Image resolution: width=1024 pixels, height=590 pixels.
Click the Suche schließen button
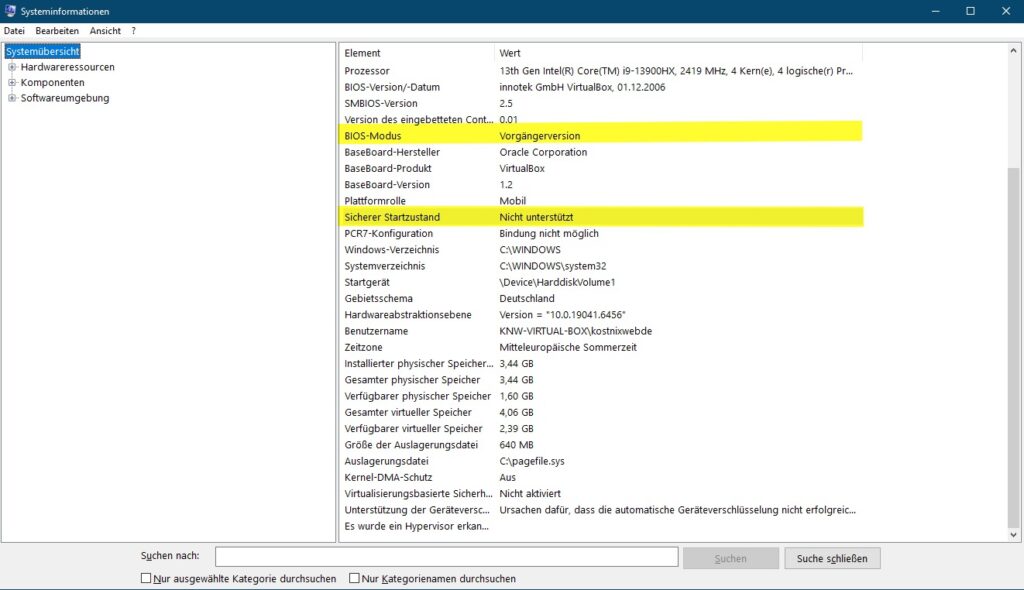coord(832,559)
